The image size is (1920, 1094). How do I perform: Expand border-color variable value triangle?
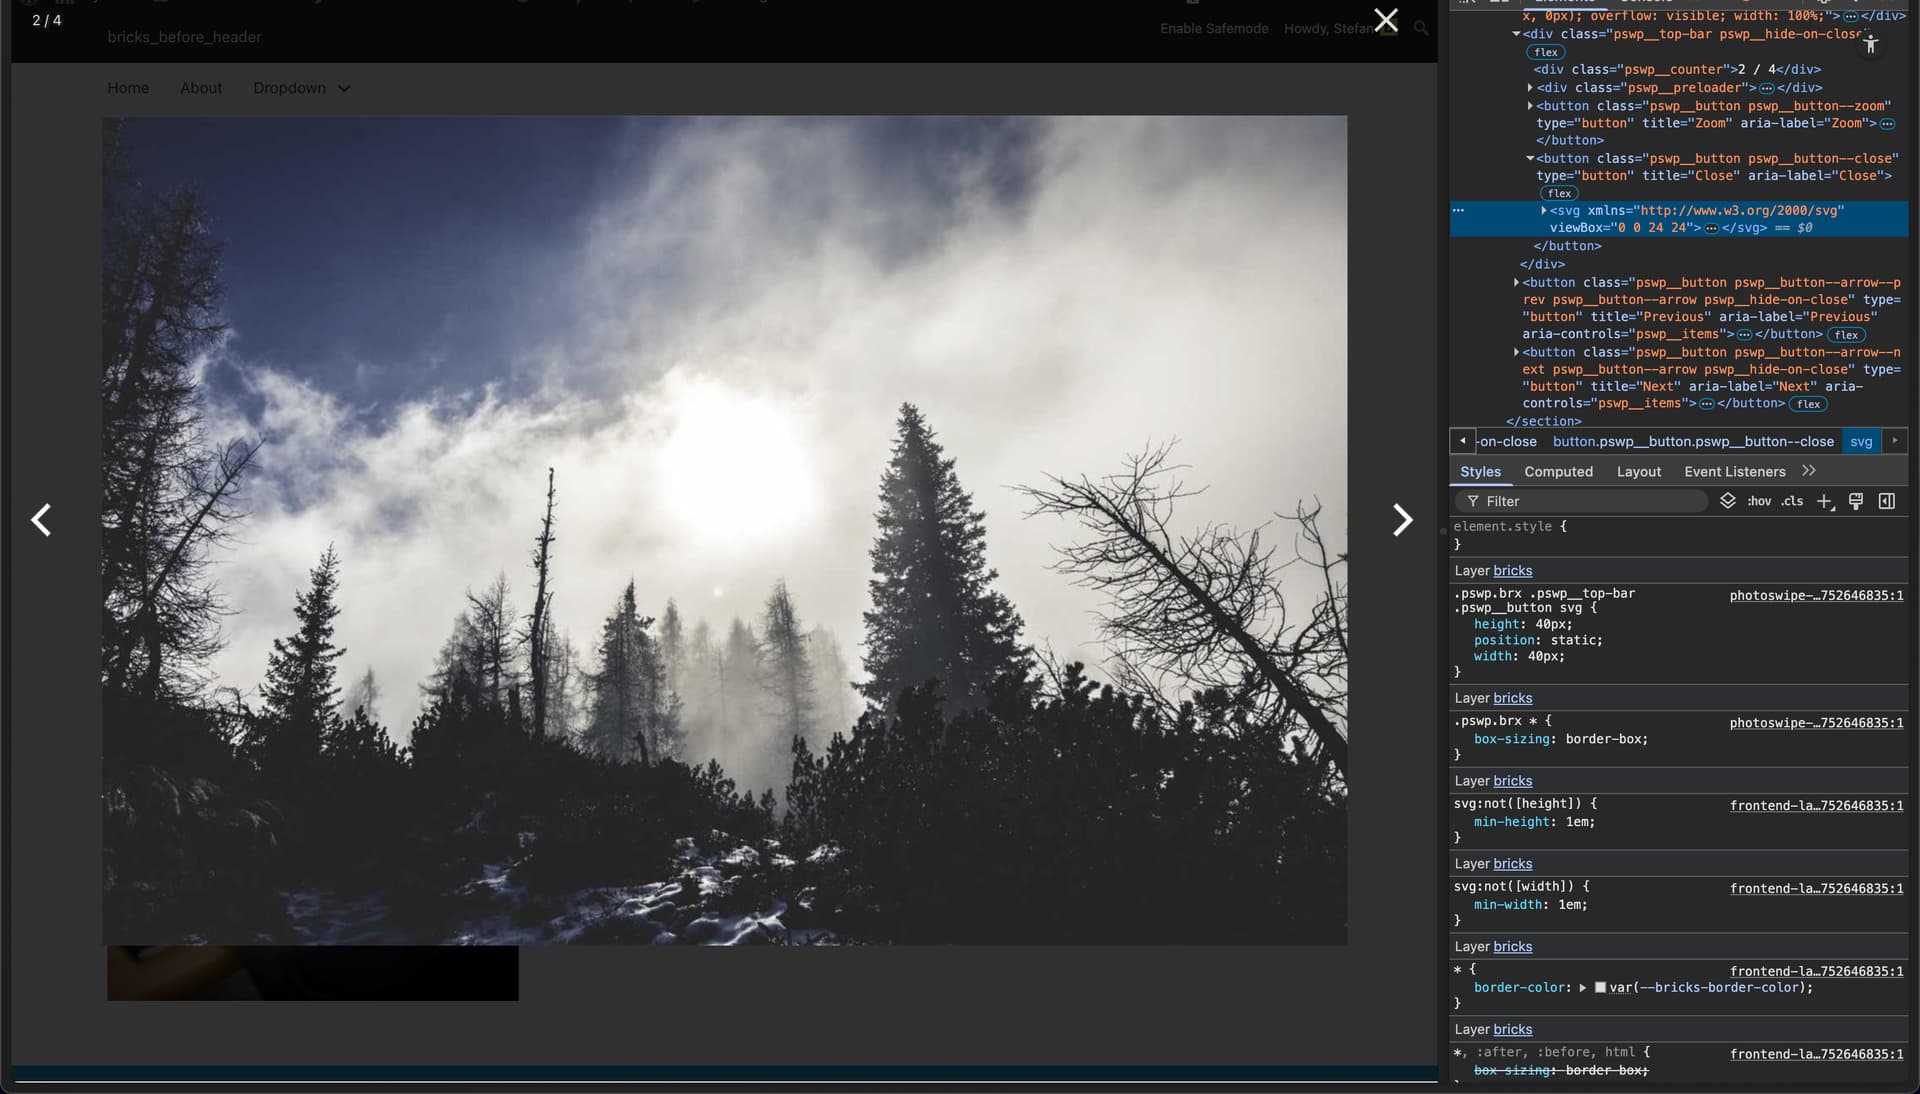click(x=1582, y=988)
